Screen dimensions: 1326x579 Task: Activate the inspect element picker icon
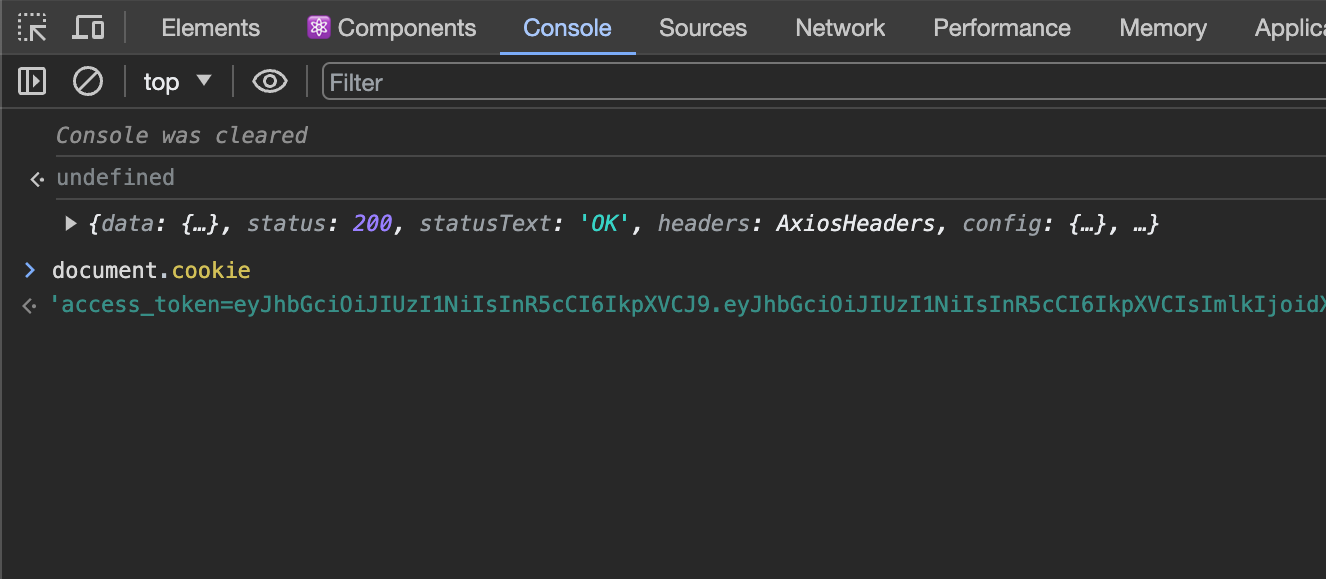point(33,28)
